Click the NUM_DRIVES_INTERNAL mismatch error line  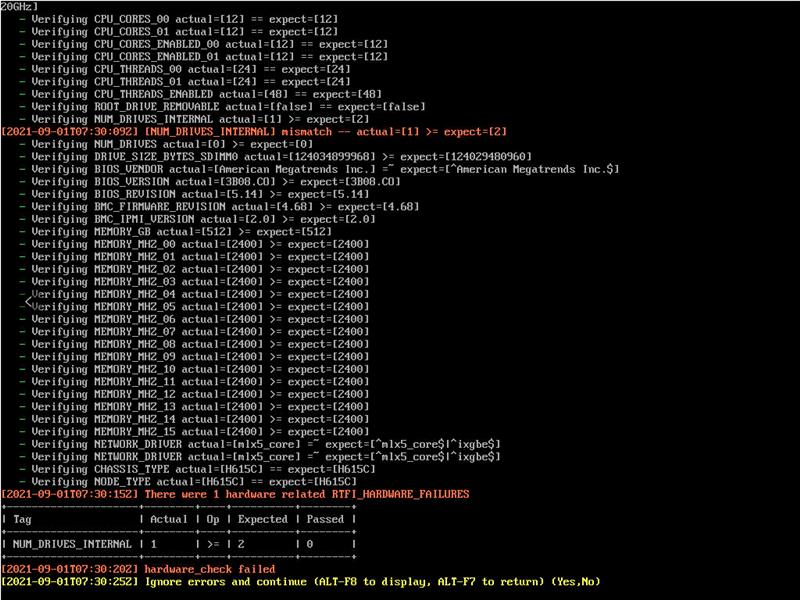click(254, 132)
